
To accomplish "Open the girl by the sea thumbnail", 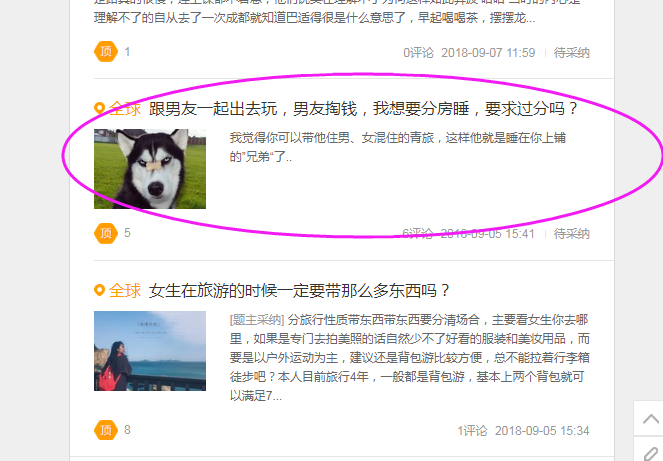I will (150, 351).
